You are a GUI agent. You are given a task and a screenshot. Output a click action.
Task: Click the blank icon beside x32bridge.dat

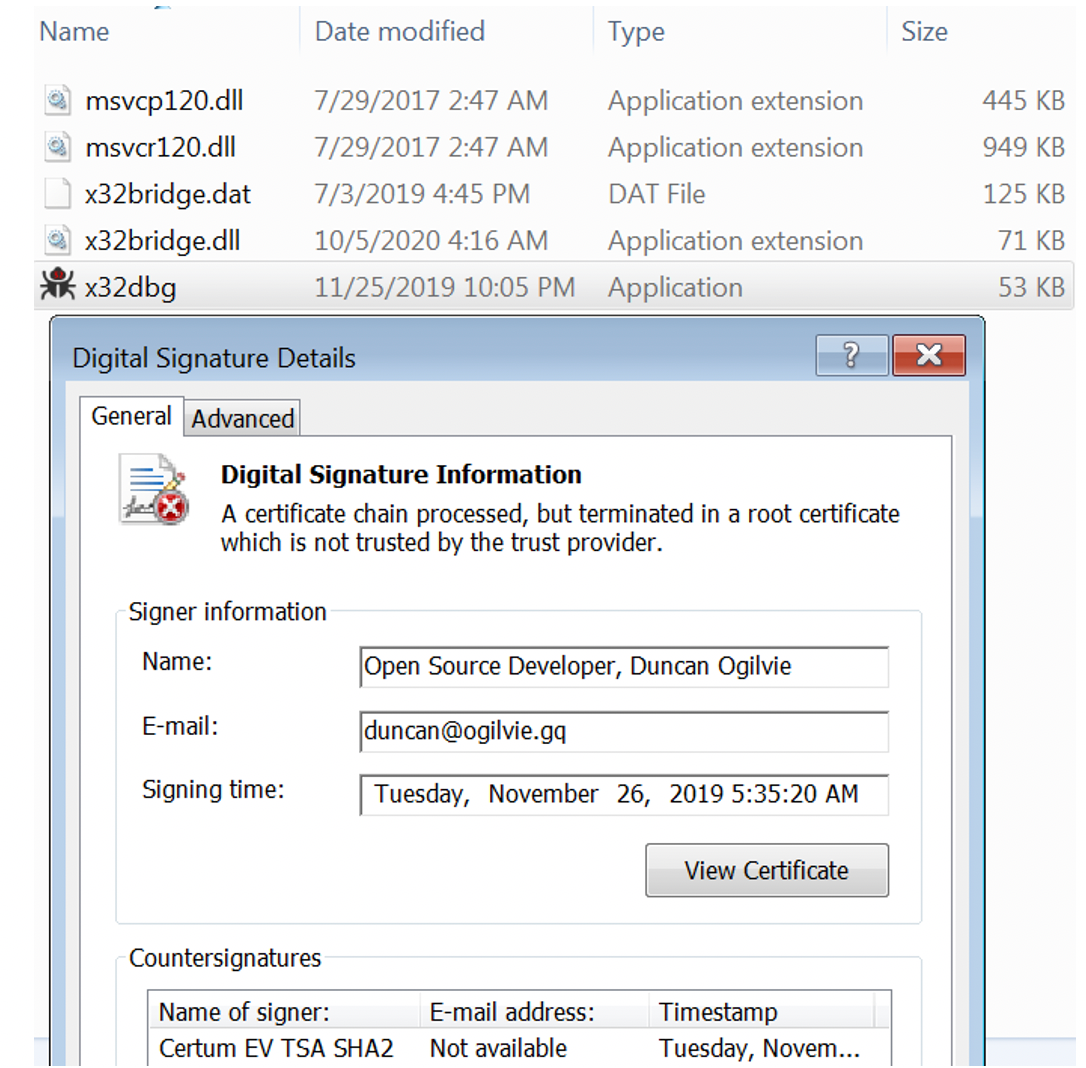click(x=57, y=193)
